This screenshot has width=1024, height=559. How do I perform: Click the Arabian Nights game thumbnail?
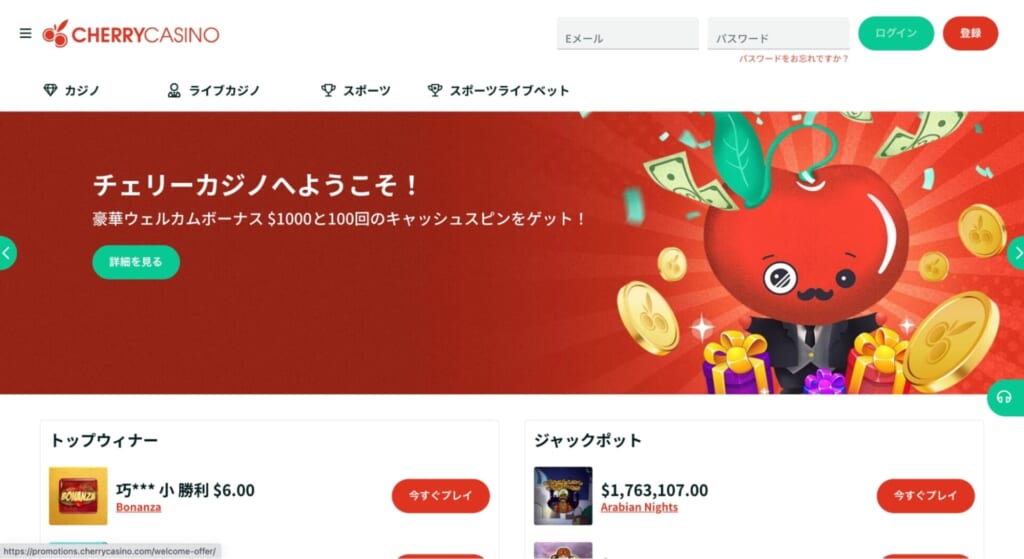[x=563, y=496]
